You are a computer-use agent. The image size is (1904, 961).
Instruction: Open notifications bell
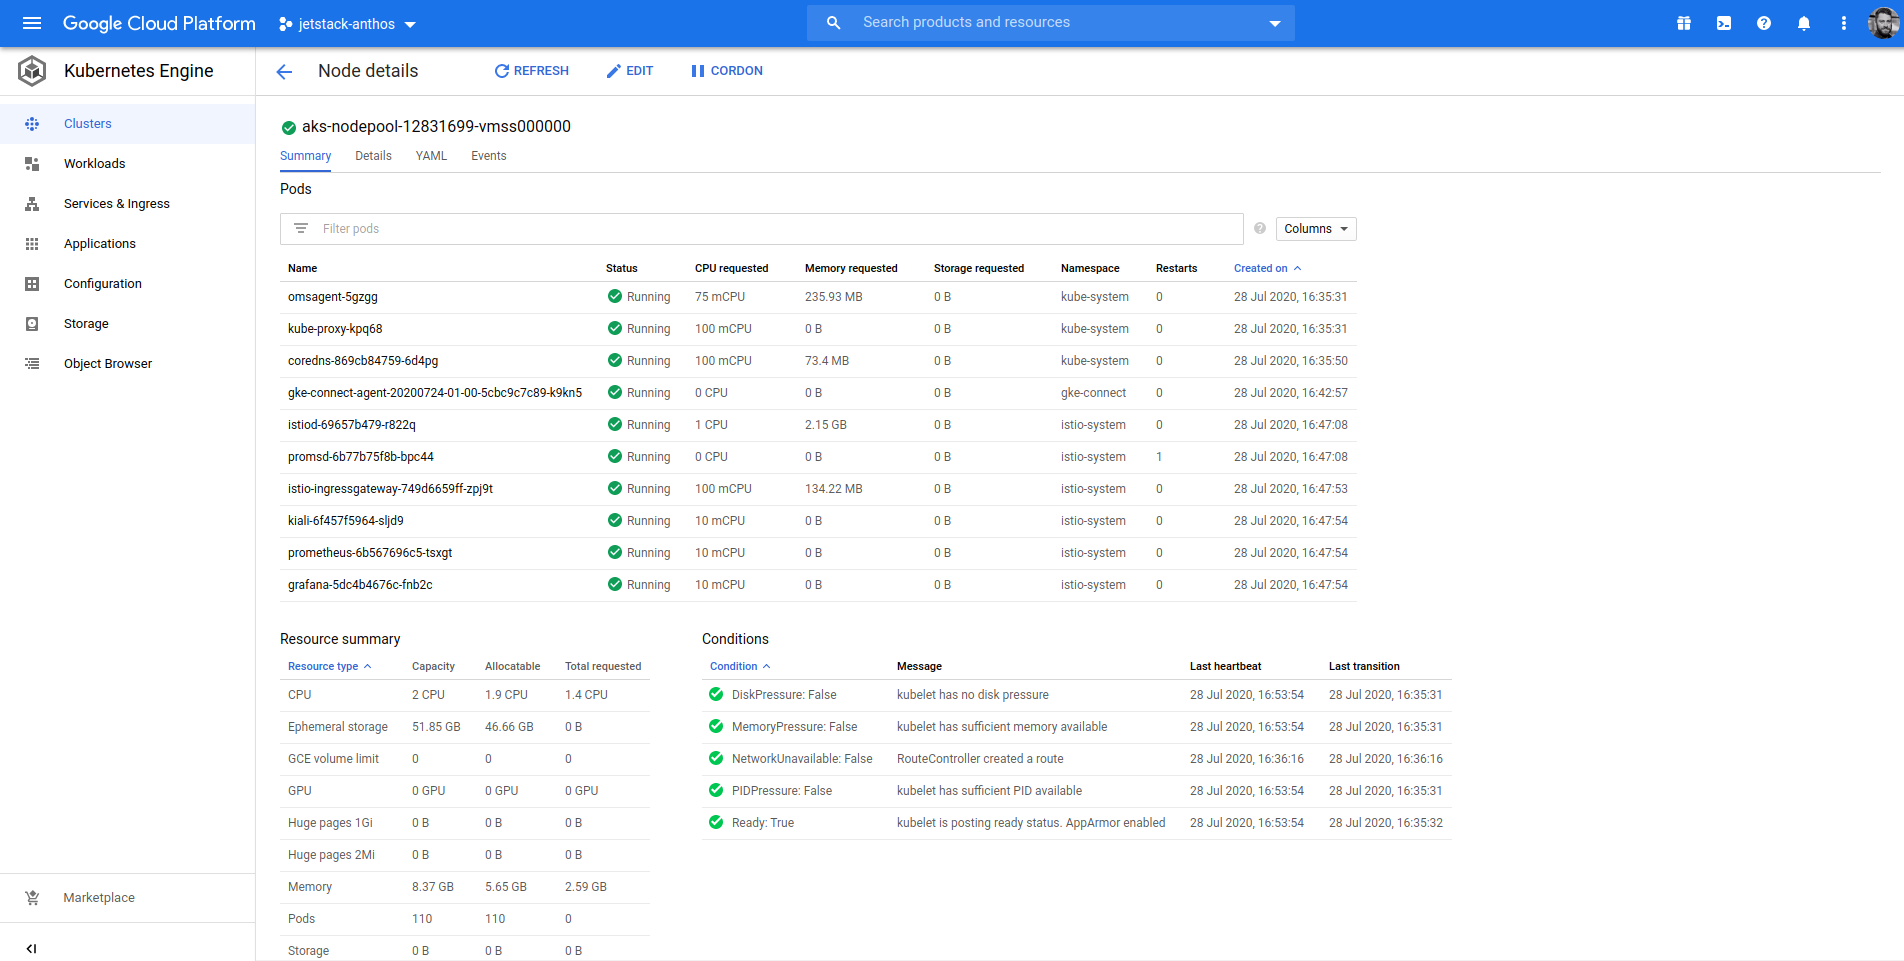[1804, 23]
